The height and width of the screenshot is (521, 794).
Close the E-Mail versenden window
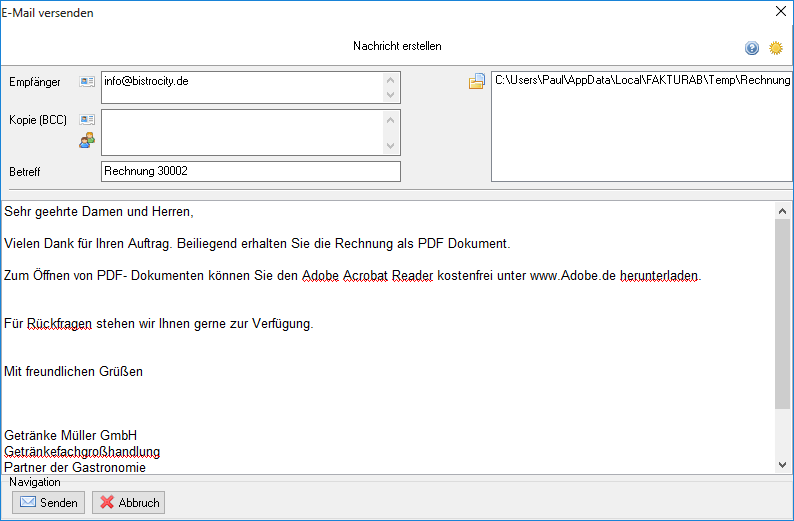pyautogui.click(x=781, y=11)
